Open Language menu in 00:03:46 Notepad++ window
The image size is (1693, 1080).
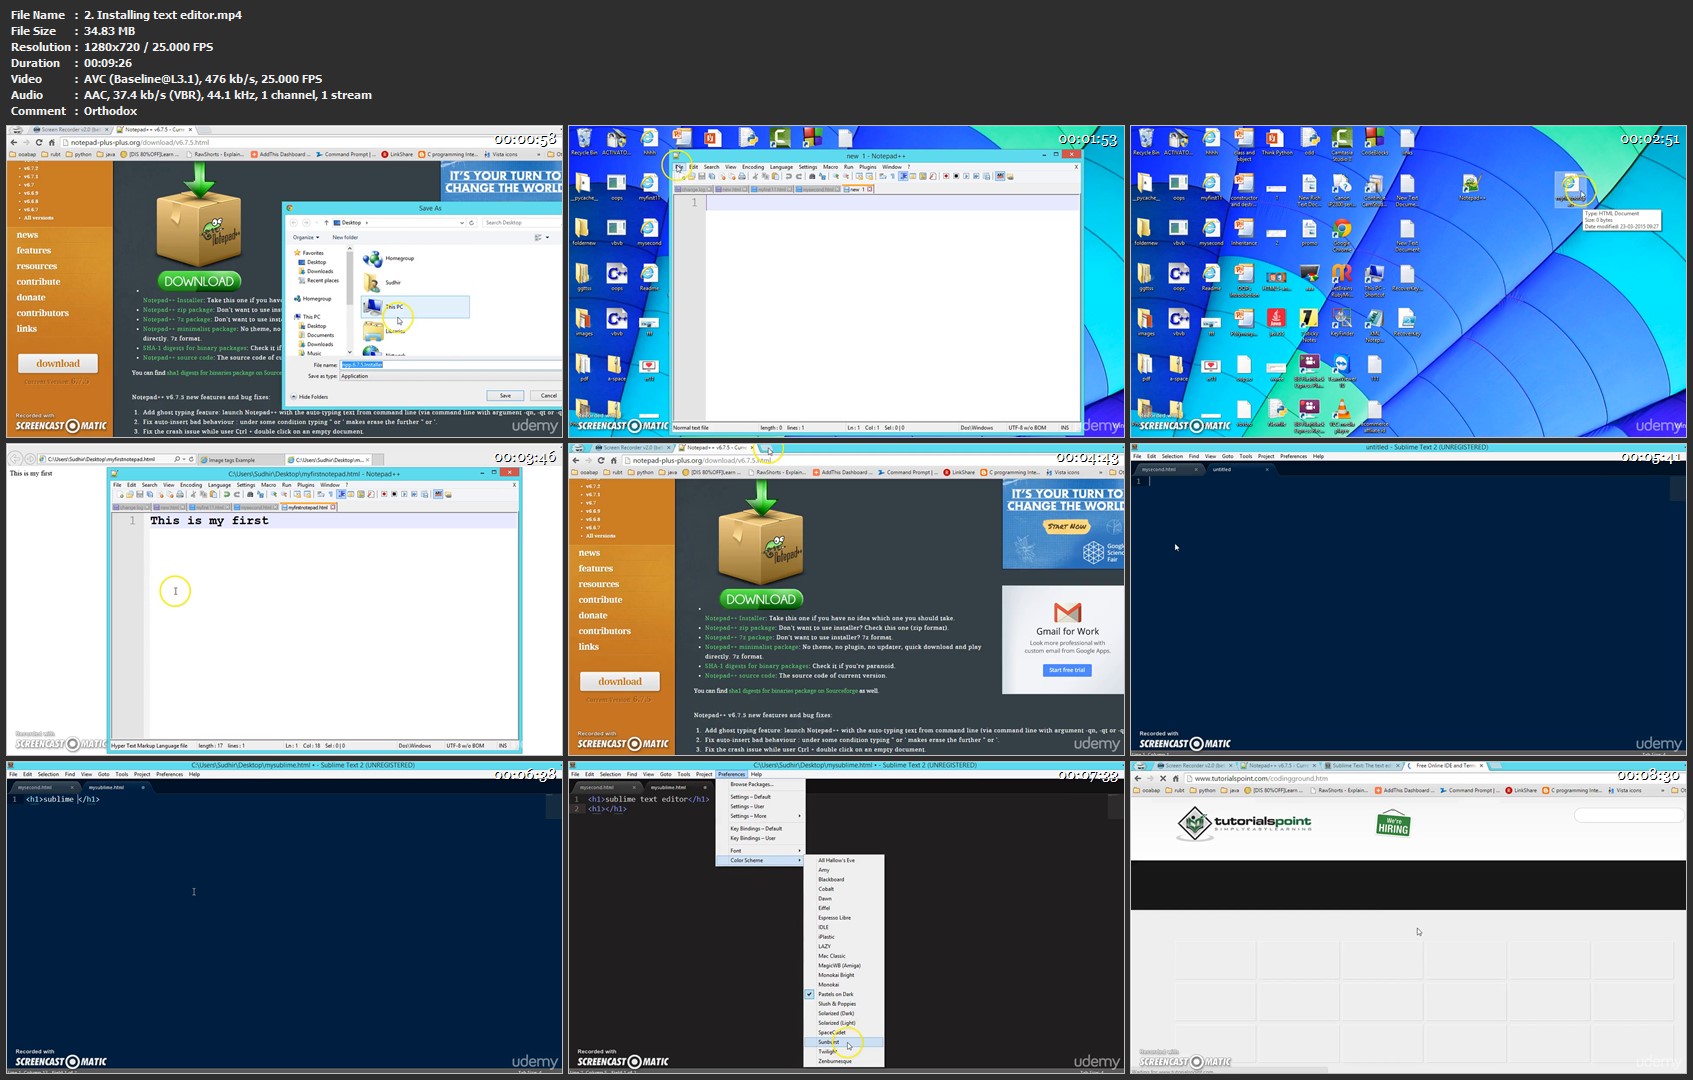pos(219,484)
